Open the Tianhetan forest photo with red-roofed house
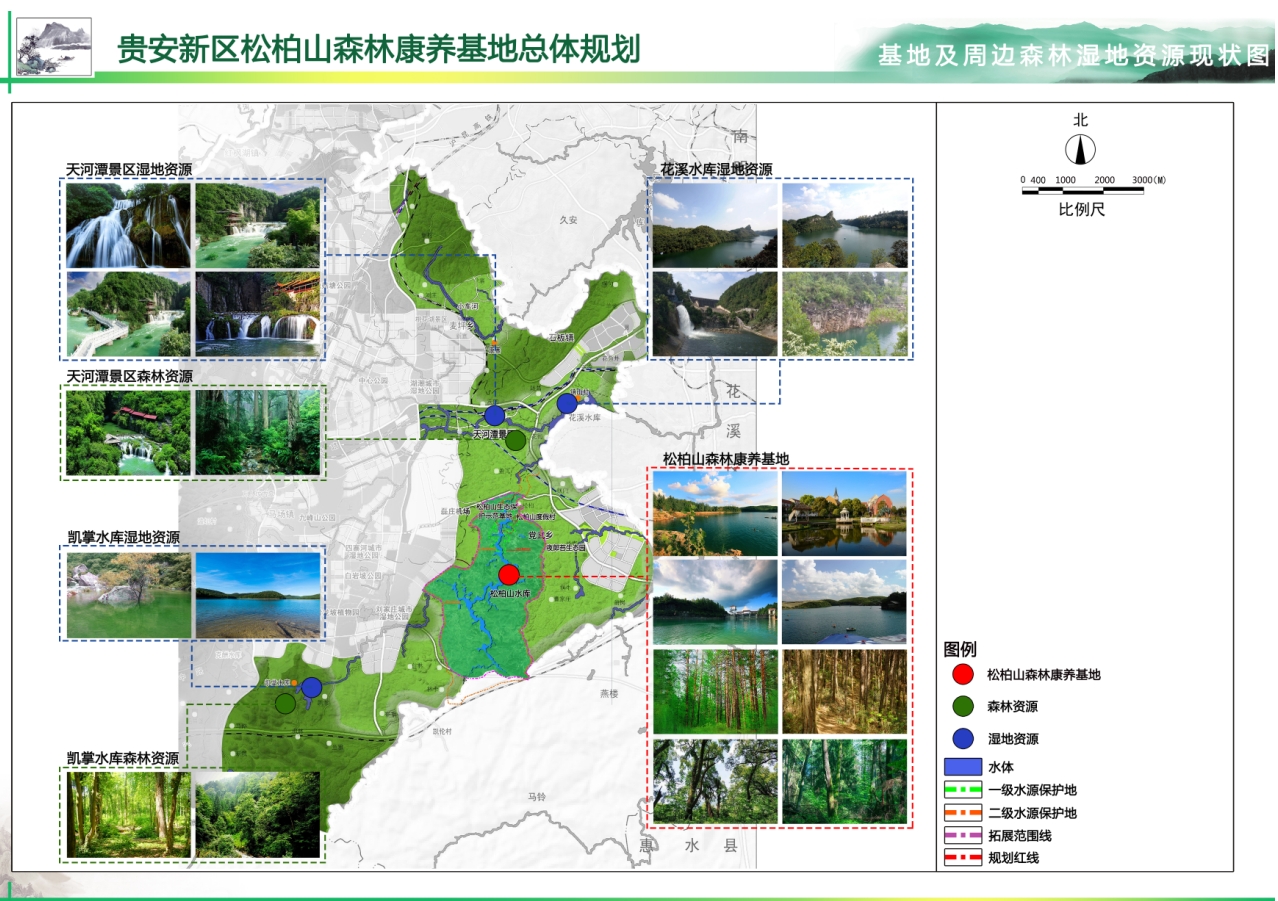Screen dimensions: 1278x901 pos(128,432)
